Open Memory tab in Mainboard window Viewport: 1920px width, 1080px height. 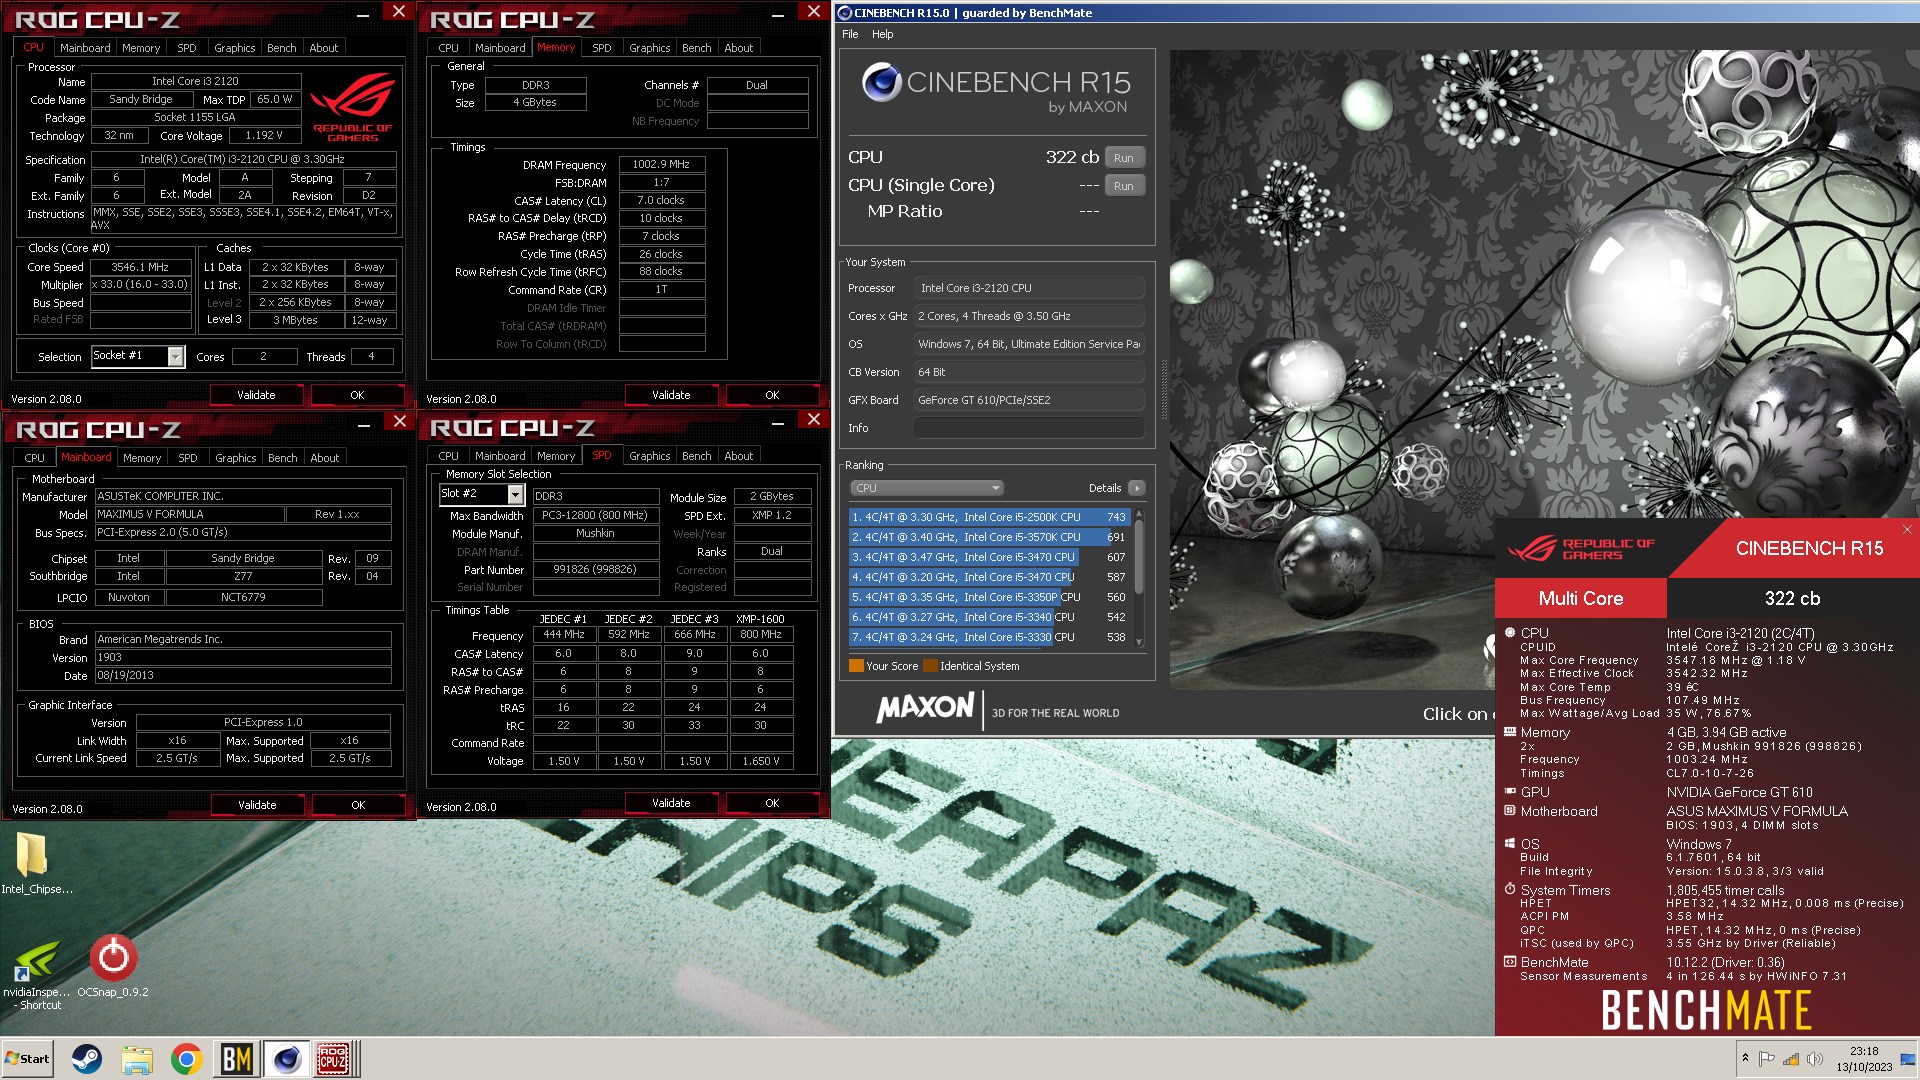pos(141,458)
